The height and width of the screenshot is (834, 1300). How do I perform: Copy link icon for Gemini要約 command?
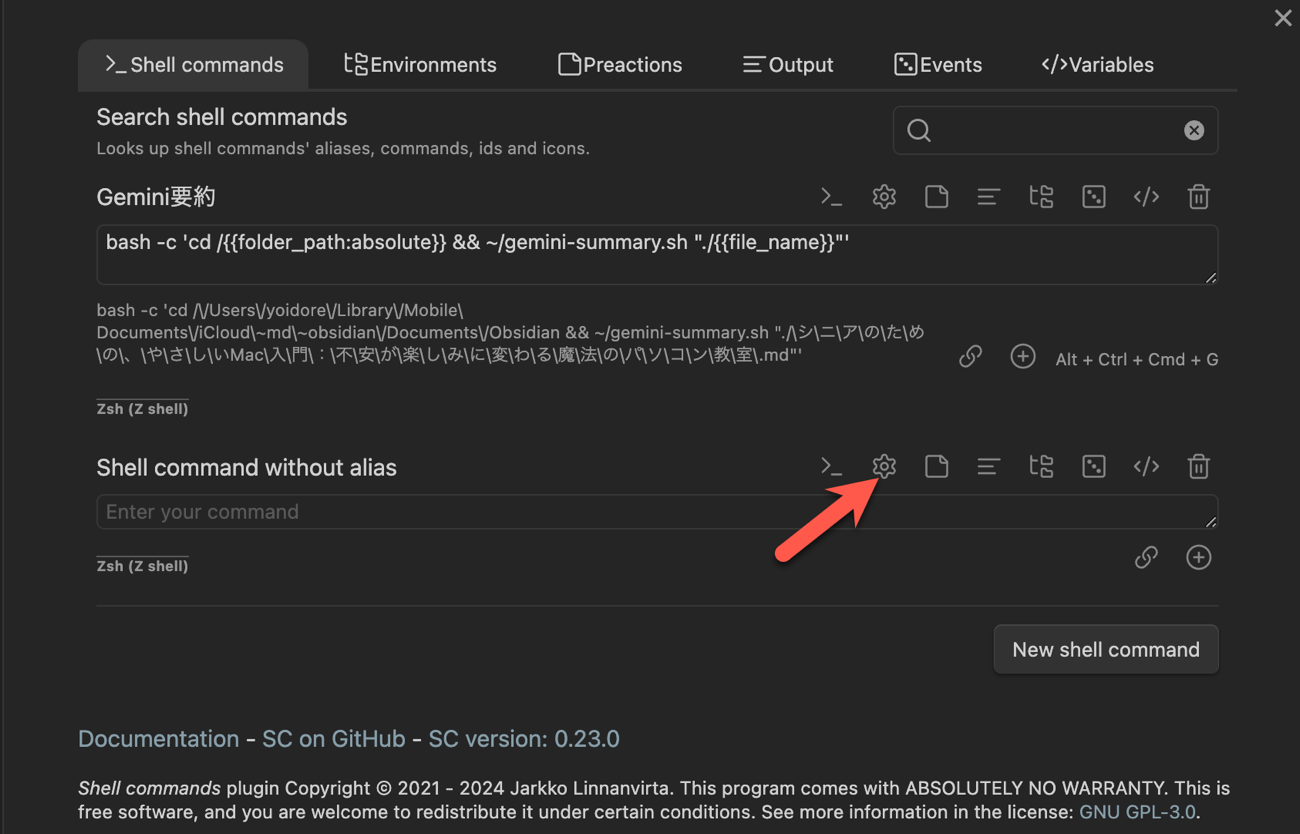click(x=970, y=357)
